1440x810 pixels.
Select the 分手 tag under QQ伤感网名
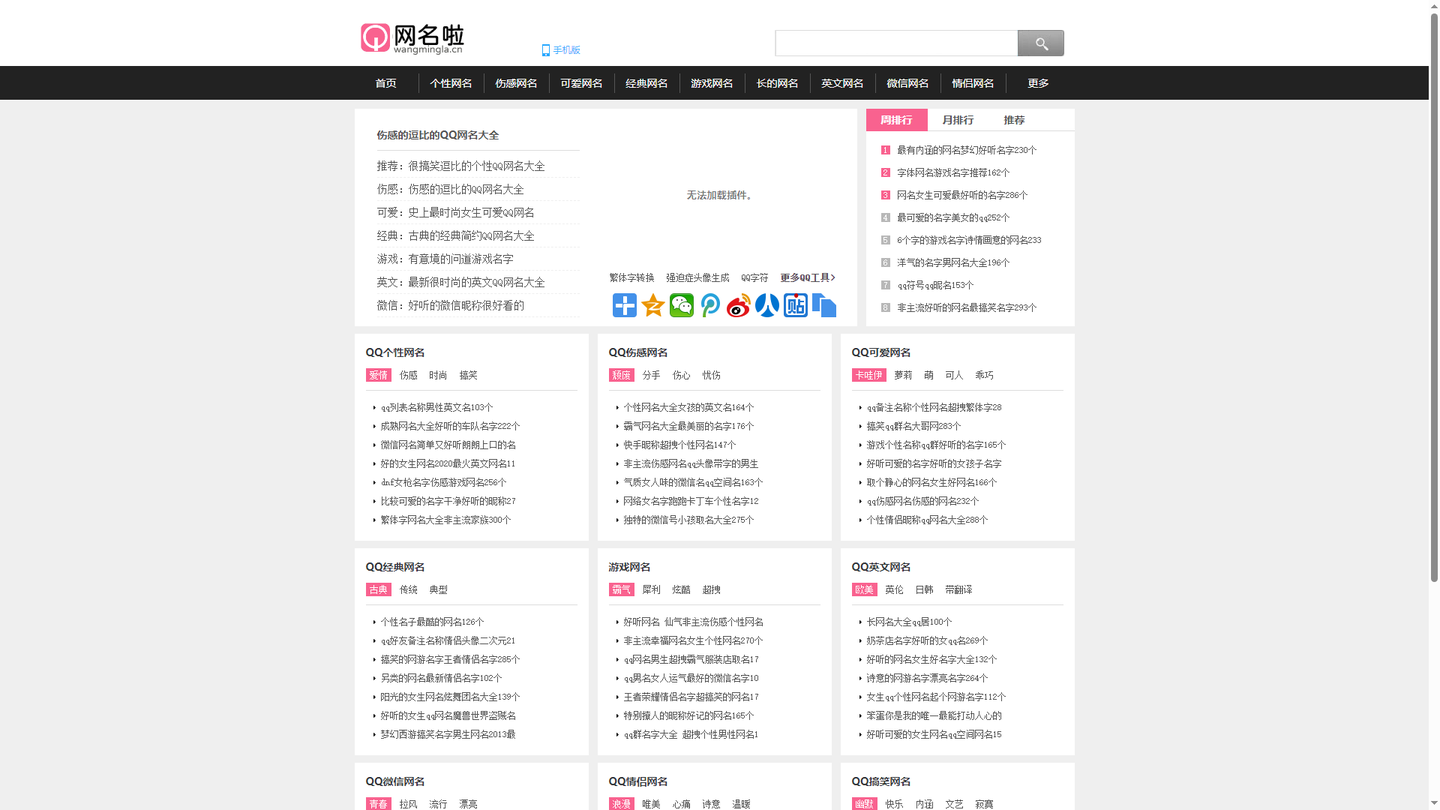coord(651,375)
